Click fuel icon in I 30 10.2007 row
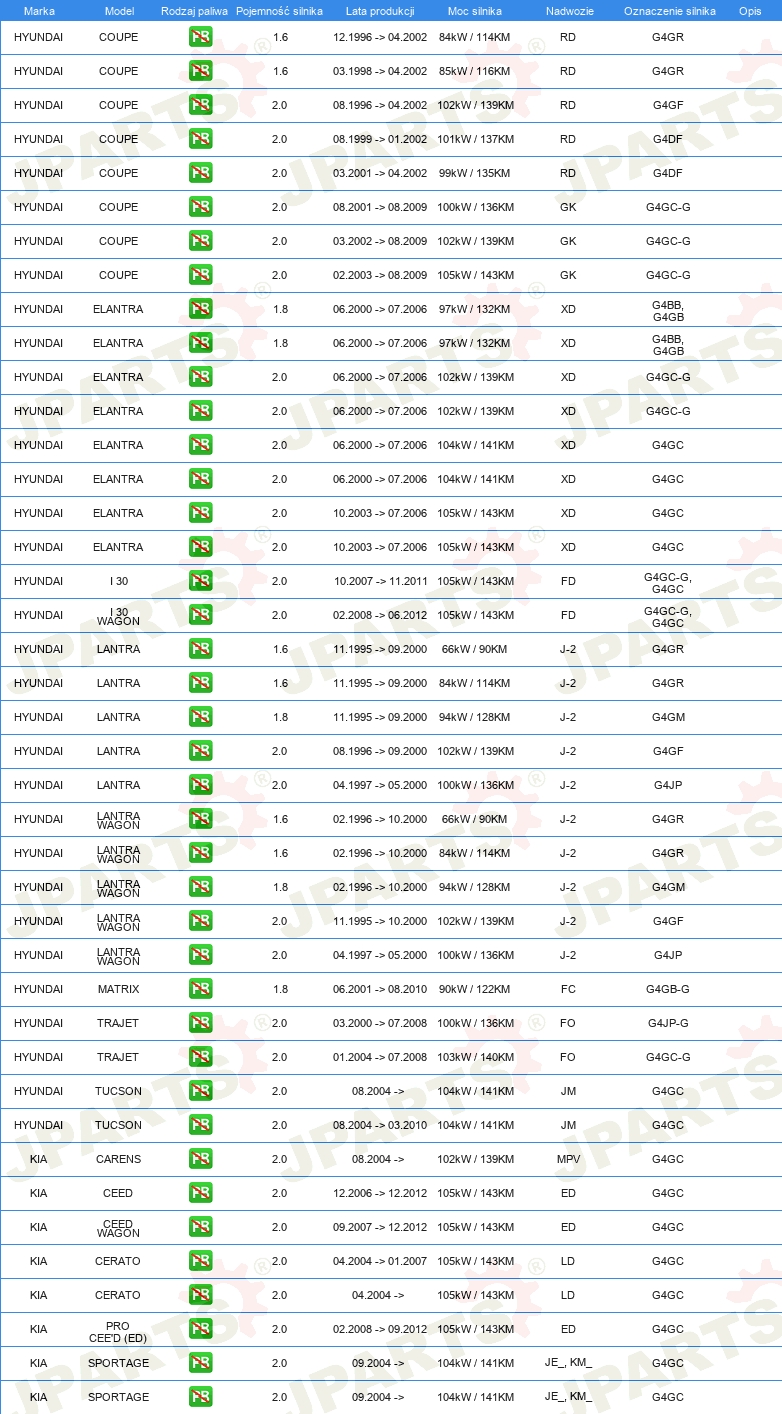The image size is (782, 1414). point(201,581)
